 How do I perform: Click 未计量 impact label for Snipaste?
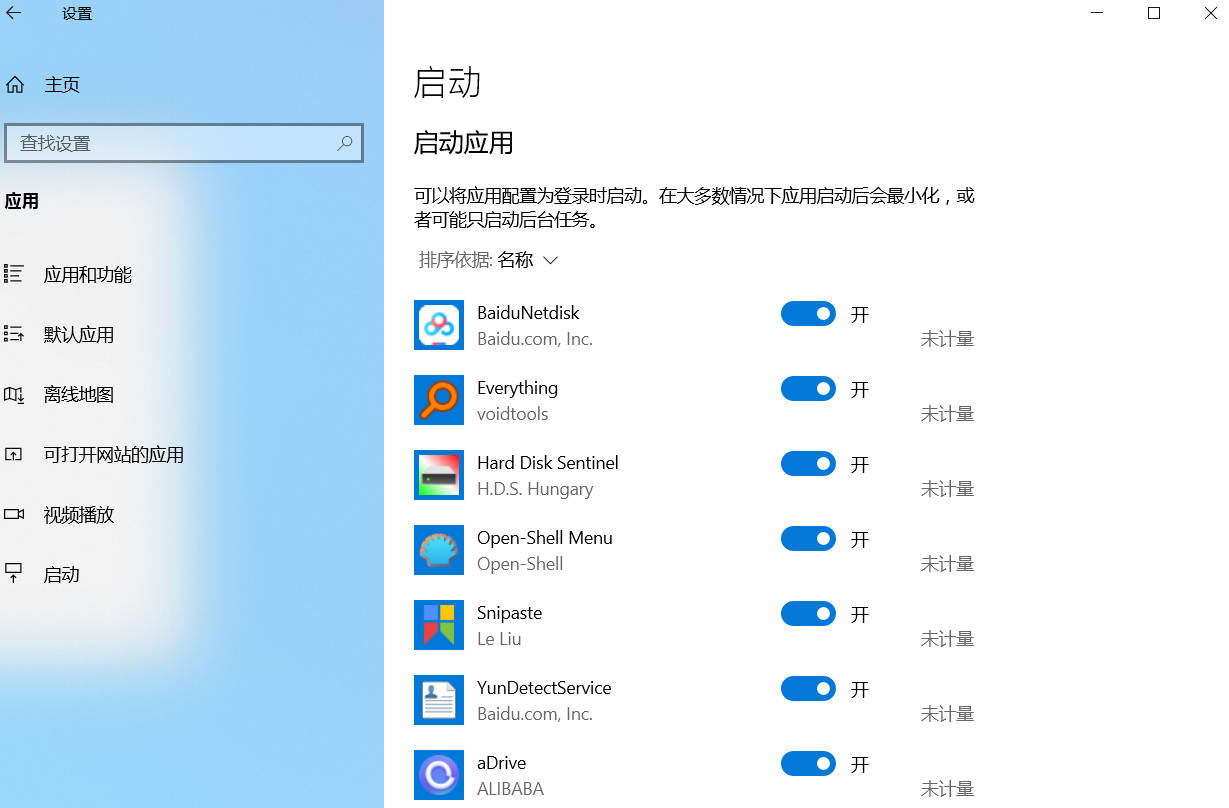click(947, 639)
